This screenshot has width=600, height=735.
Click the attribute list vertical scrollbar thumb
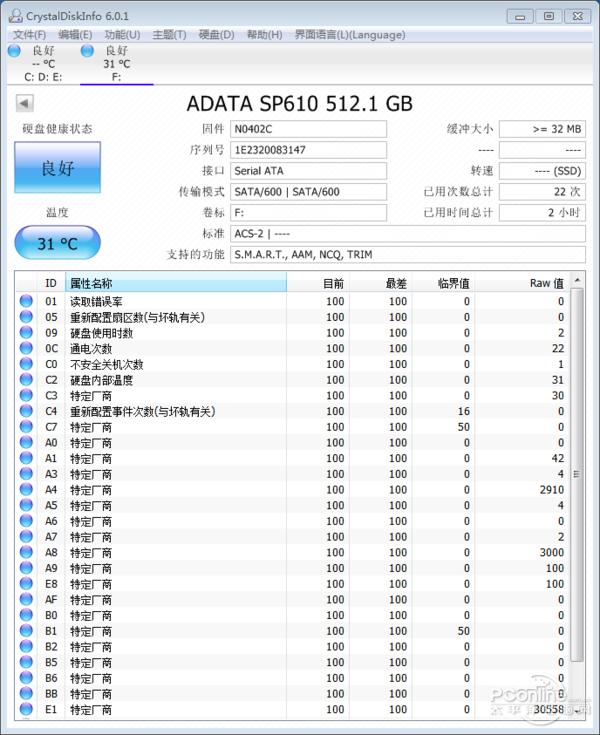tap(578, 474)
